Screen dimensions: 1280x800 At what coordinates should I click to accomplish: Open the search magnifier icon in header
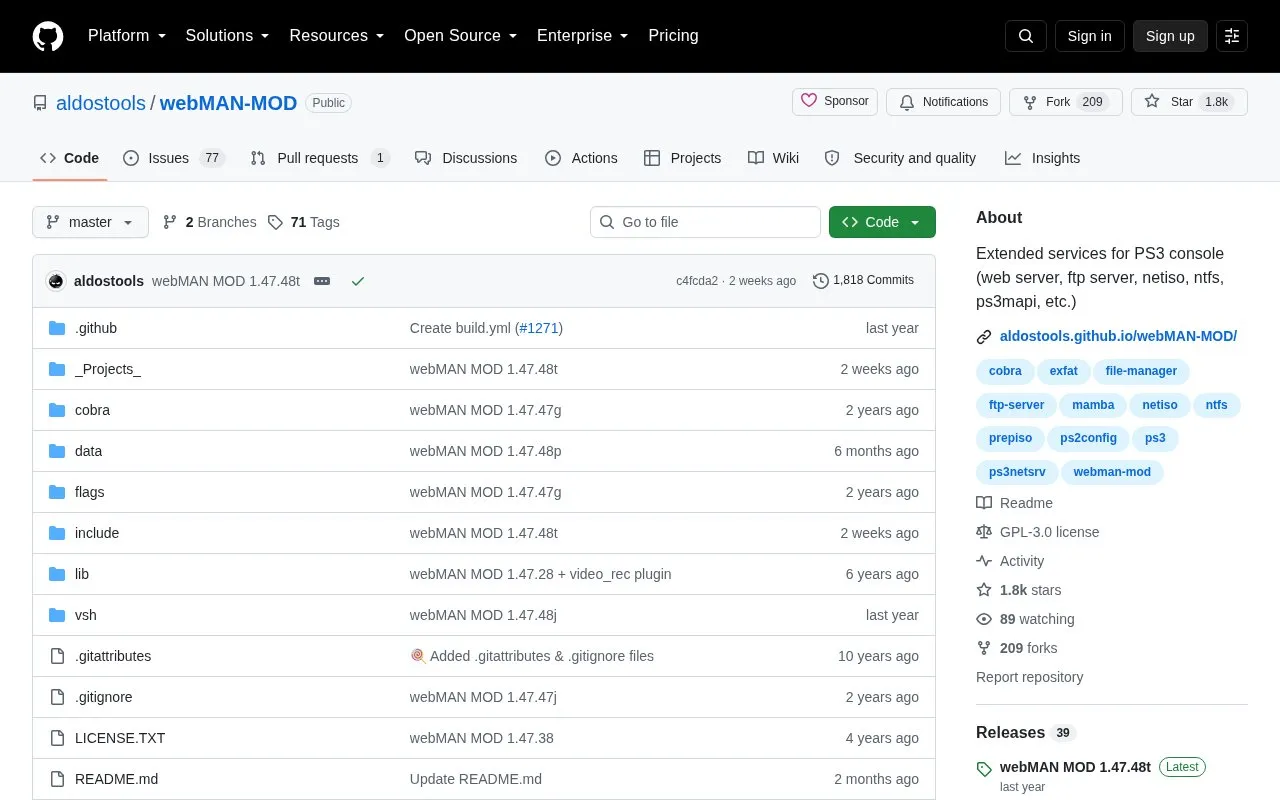point(1026,36)
